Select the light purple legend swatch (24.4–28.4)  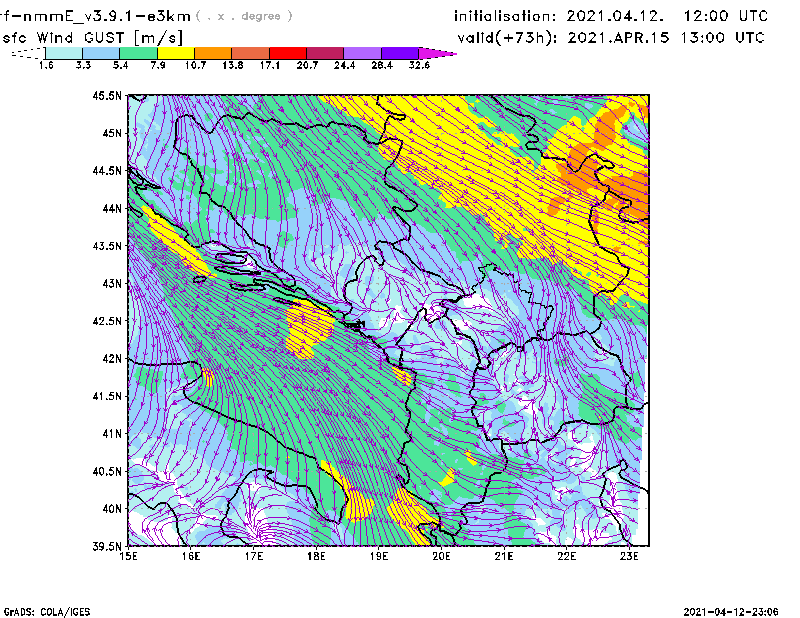click(362, 53)
